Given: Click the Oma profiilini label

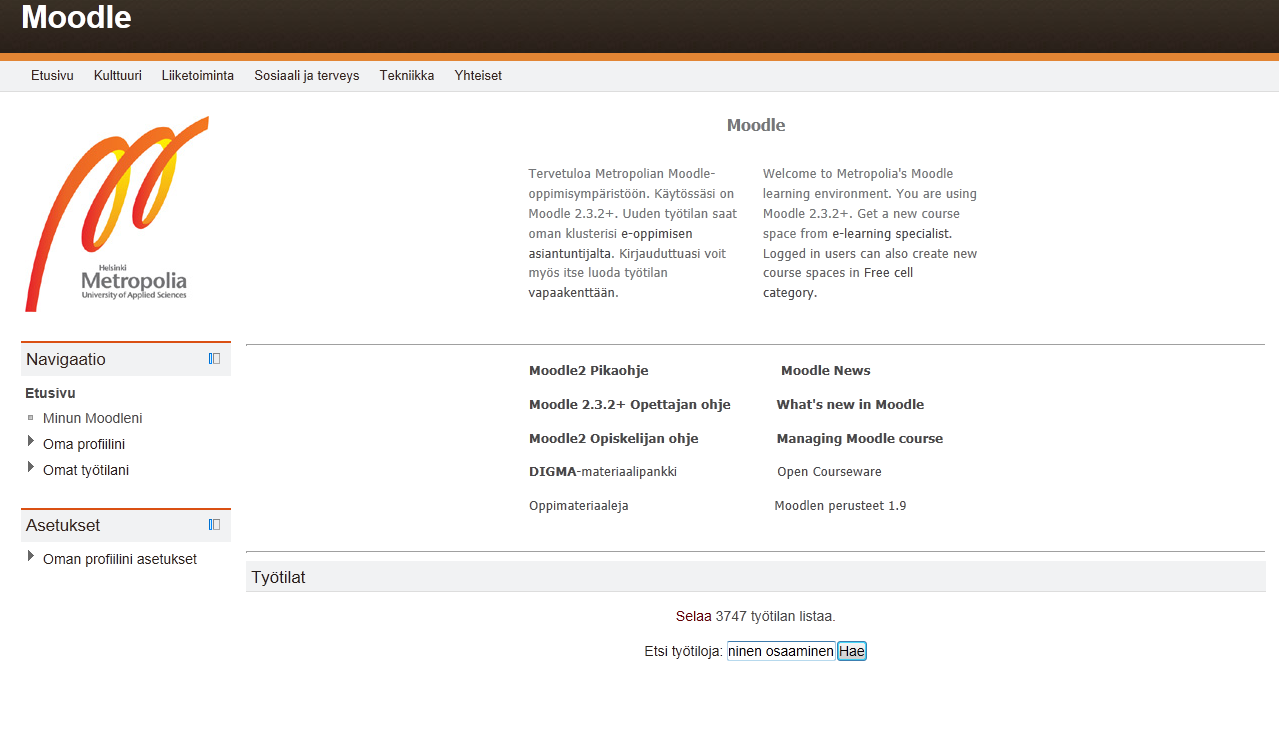Looking at the screenshot, I should [x=84, y=444].
